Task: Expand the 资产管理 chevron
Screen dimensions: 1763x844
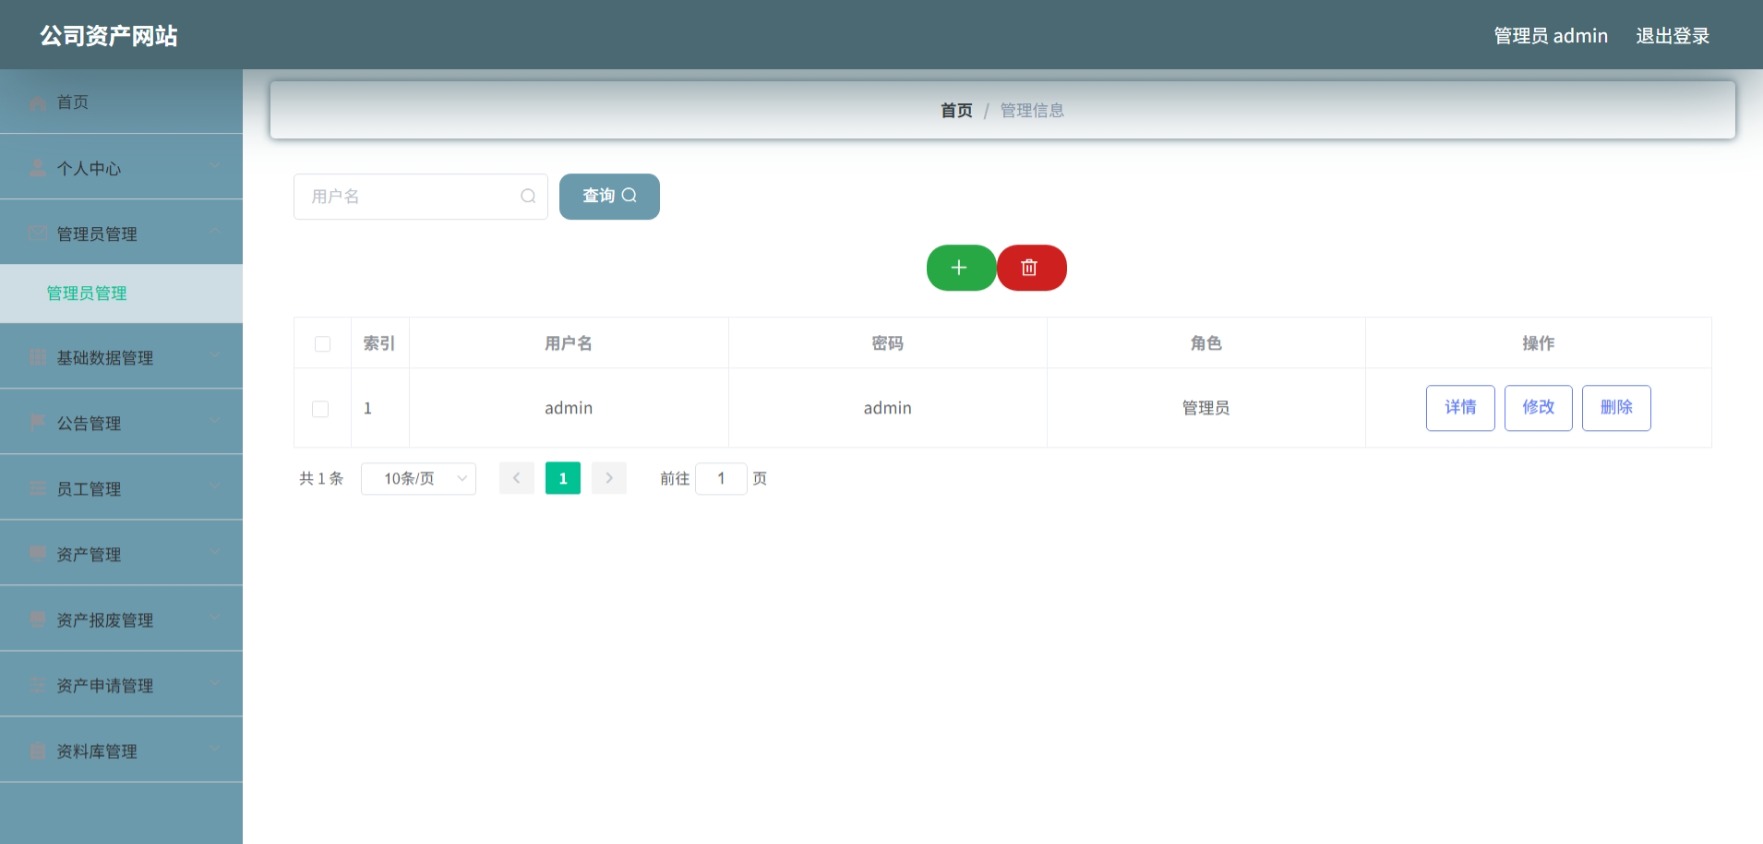Action: click(215, 552)
